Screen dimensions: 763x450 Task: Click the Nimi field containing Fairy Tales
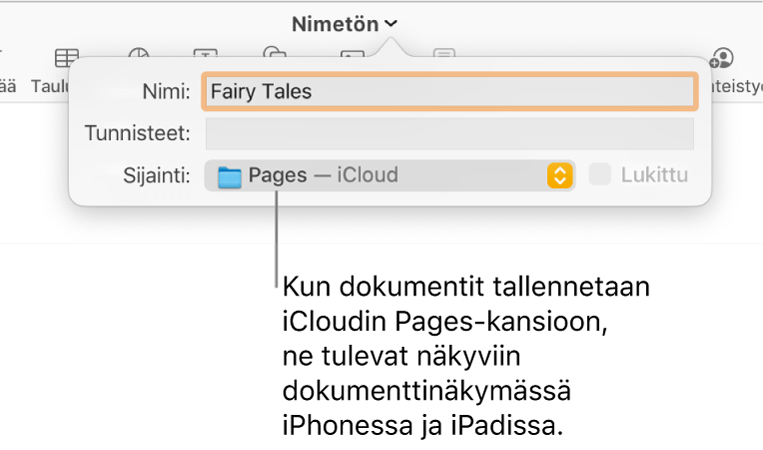(450, 91)
